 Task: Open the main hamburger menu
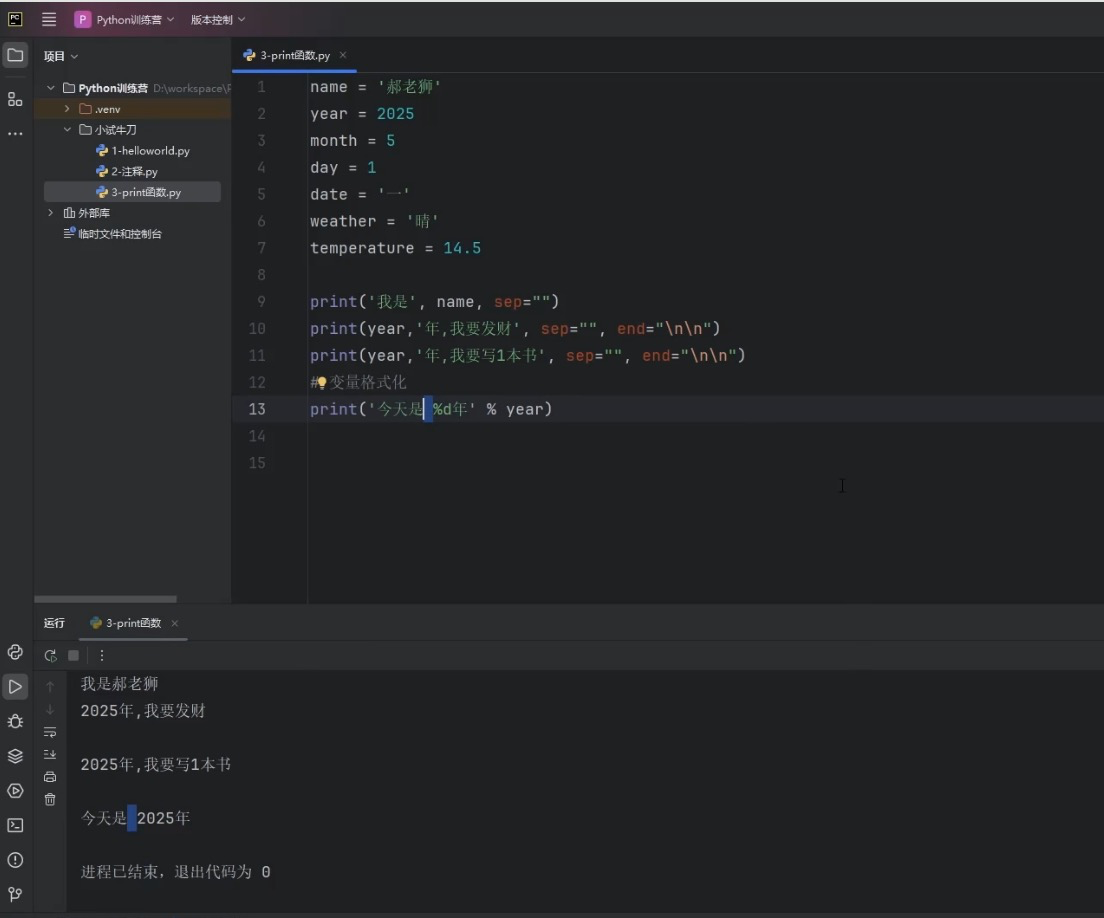tap(49, 19)
